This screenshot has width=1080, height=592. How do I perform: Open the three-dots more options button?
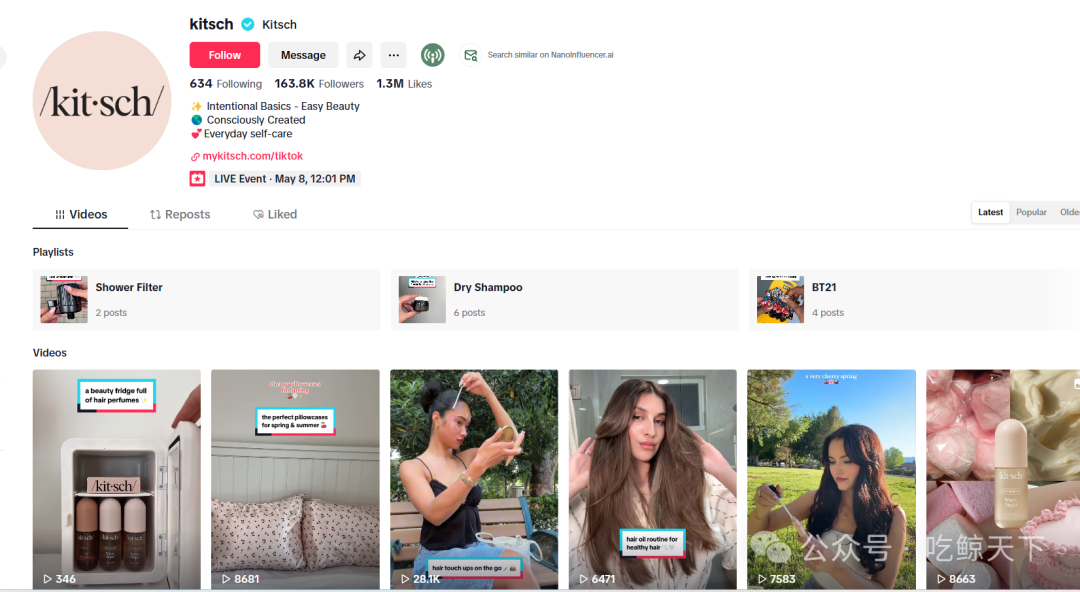point(393,55)
